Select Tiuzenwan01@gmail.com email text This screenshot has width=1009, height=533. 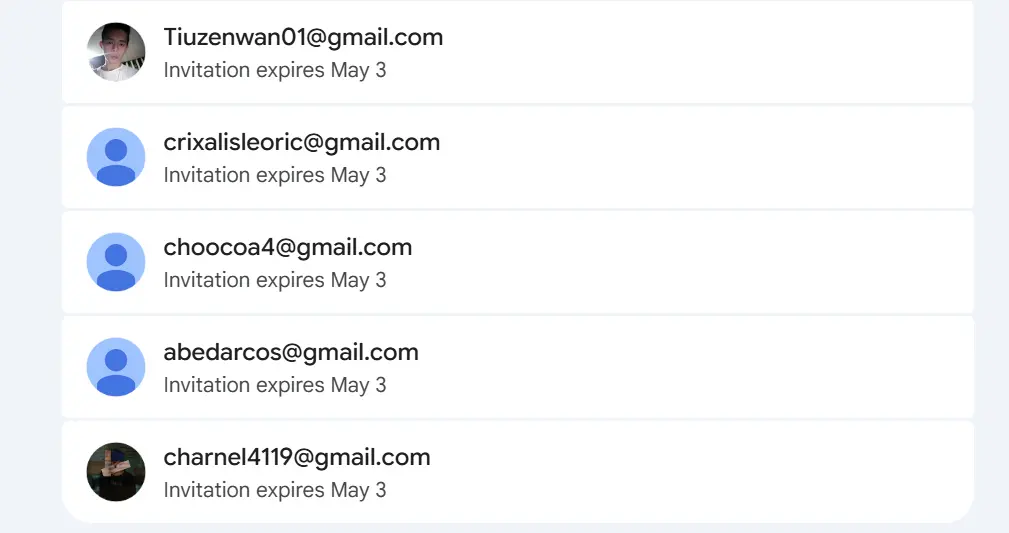(x=303, y=37)
